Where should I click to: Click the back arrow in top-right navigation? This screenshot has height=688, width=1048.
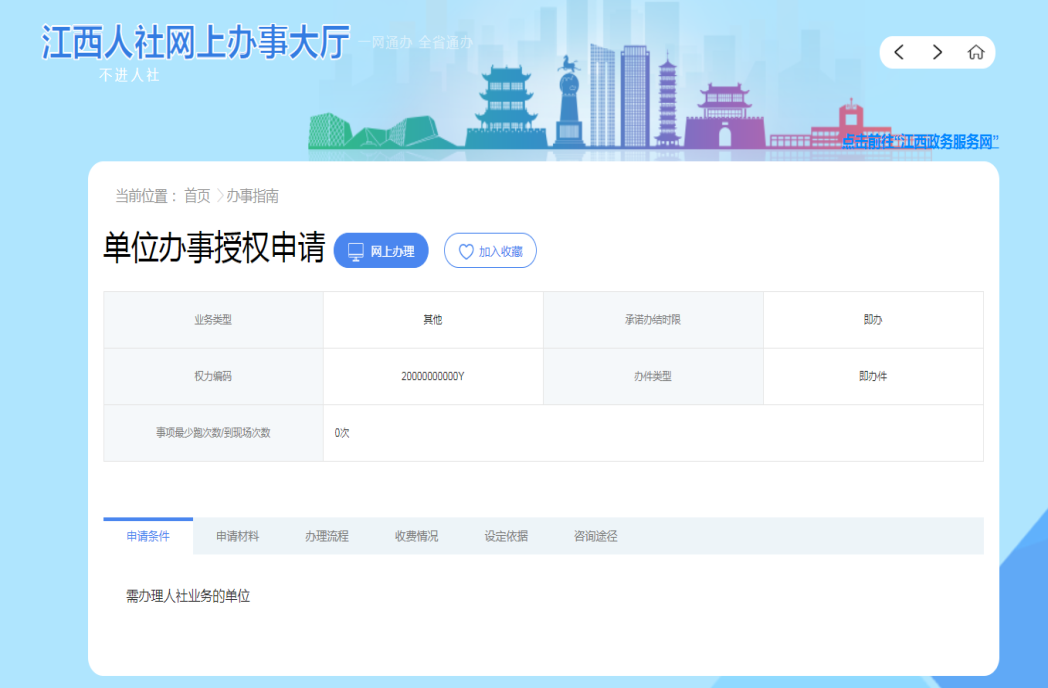[899, 50]
